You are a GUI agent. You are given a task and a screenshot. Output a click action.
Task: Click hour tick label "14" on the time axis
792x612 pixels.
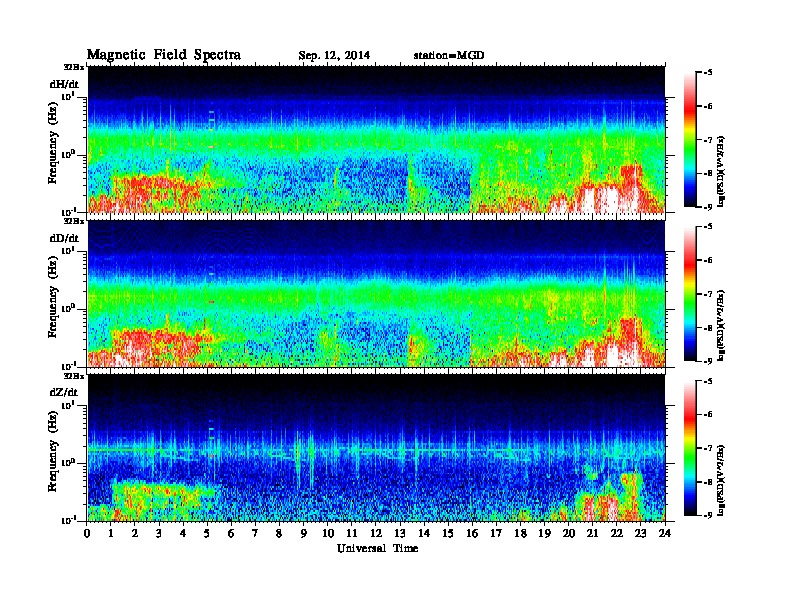coord(424,533)
